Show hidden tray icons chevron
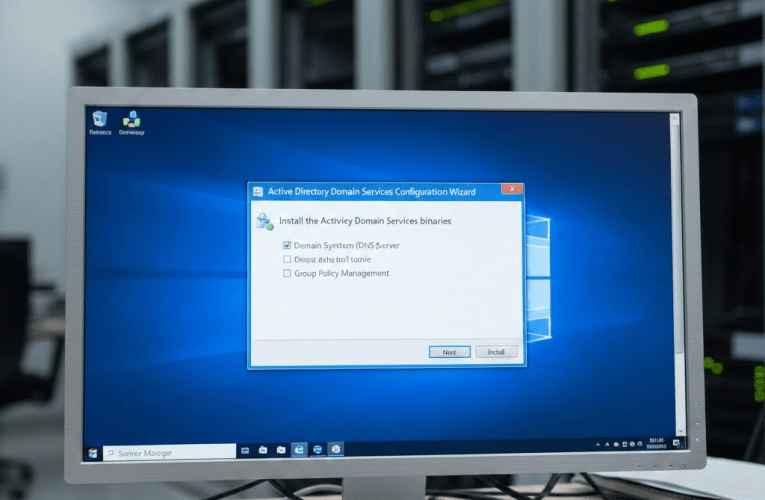765x500 pixels. [598, 444]
